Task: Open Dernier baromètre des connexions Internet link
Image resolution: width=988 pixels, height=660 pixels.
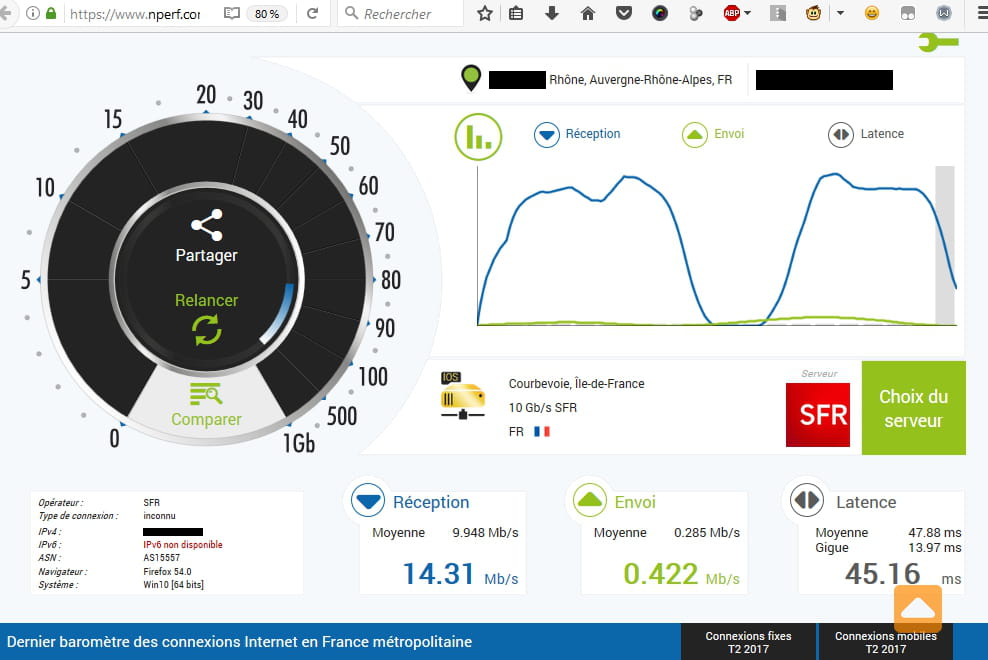Action: [x=239, y=642]
